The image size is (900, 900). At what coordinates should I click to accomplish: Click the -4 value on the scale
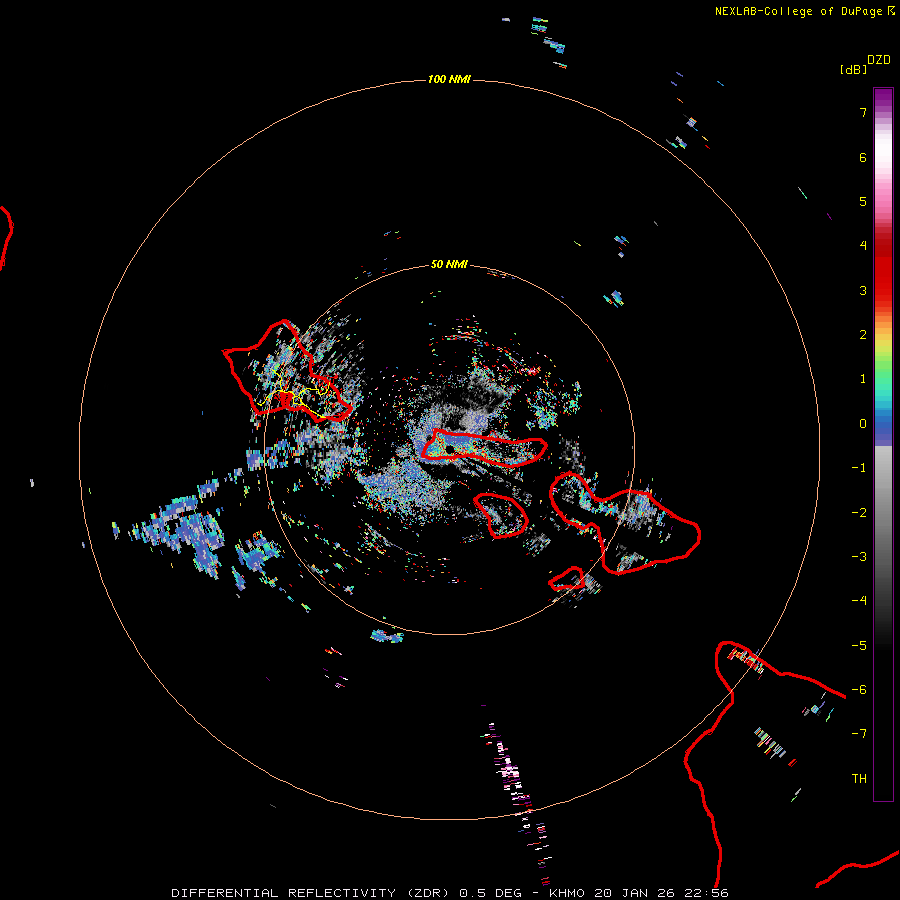[x=859, y=601]
